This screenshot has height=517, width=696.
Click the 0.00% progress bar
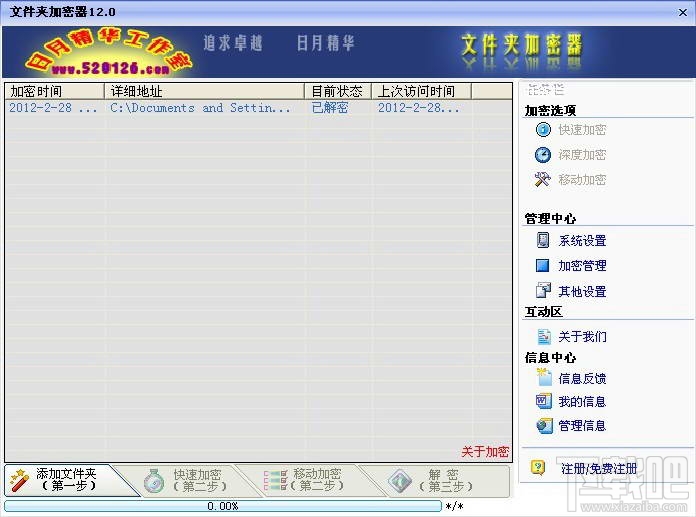pos(223,506)
